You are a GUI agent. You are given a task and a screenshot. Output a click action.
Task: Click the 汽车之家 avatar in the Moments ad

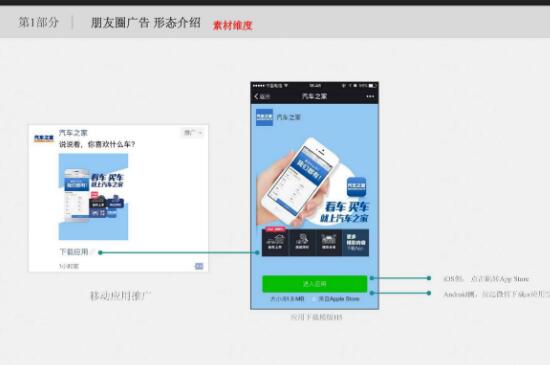point(43,138)
